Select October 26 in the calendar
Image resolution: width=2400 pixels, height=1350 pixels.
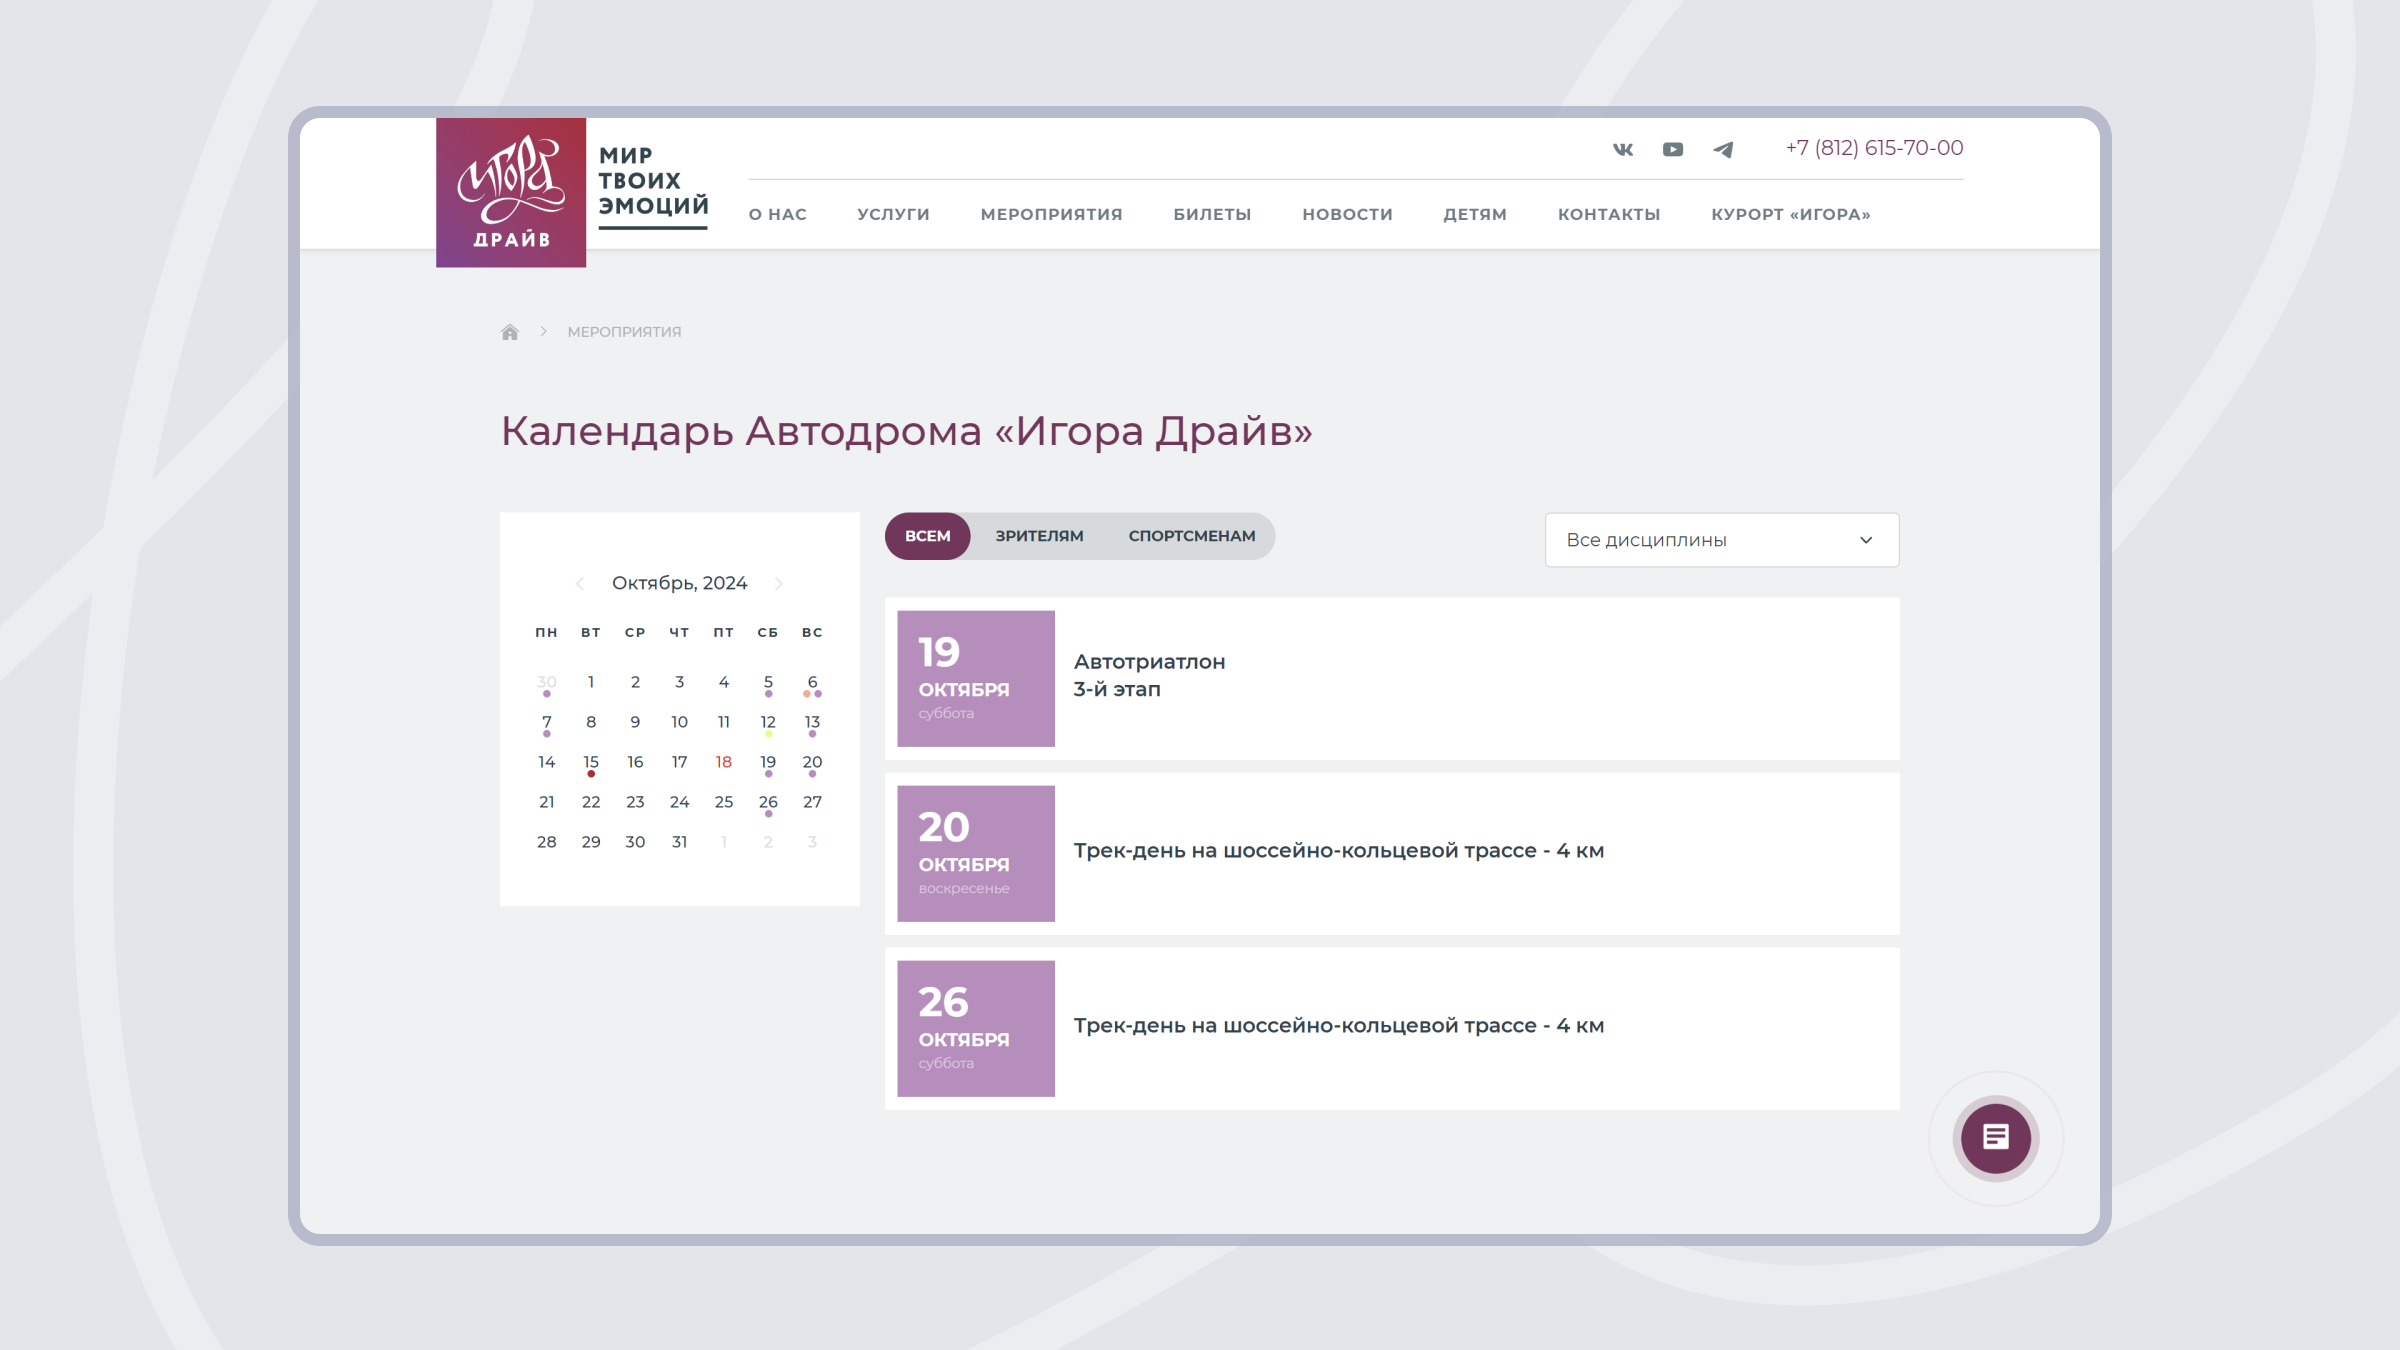tap(768, 802)
